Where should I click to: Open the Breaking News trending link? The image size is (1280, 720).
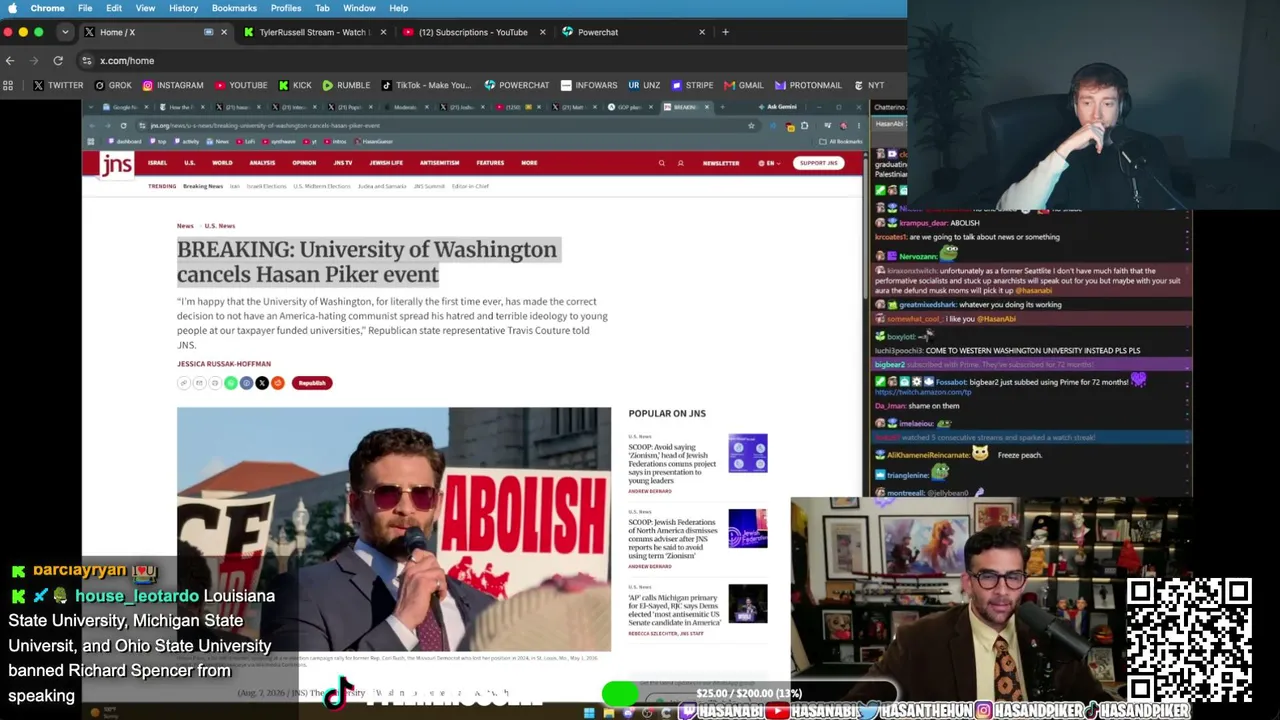tap(203, 186)
